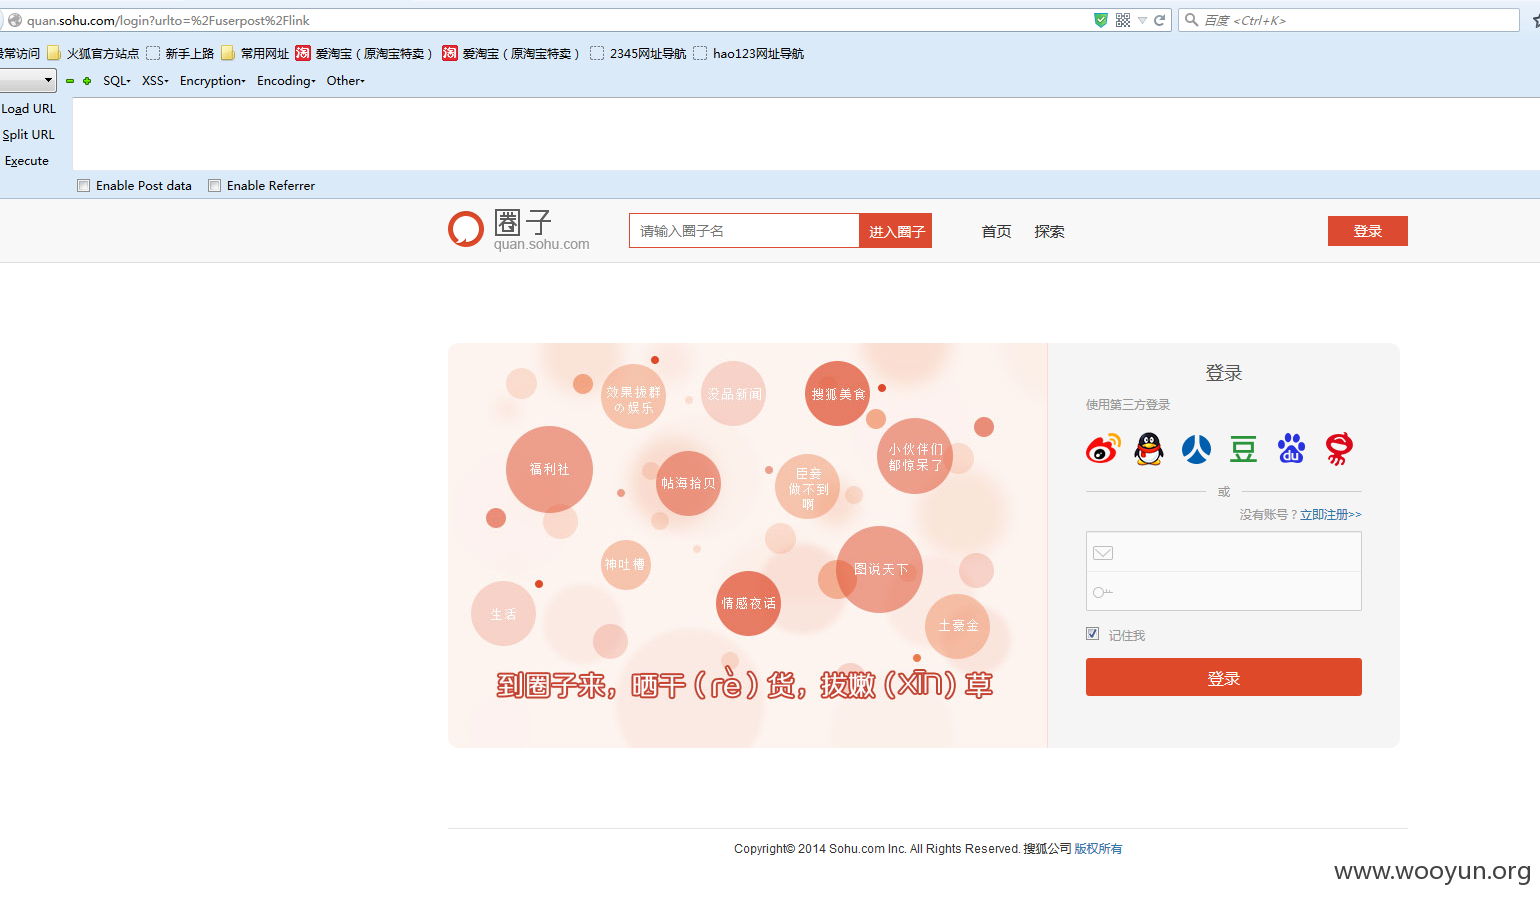Open the QR code icon in address bar
This screenshot has height=900, width=1540.
[x=1123, y=20]
